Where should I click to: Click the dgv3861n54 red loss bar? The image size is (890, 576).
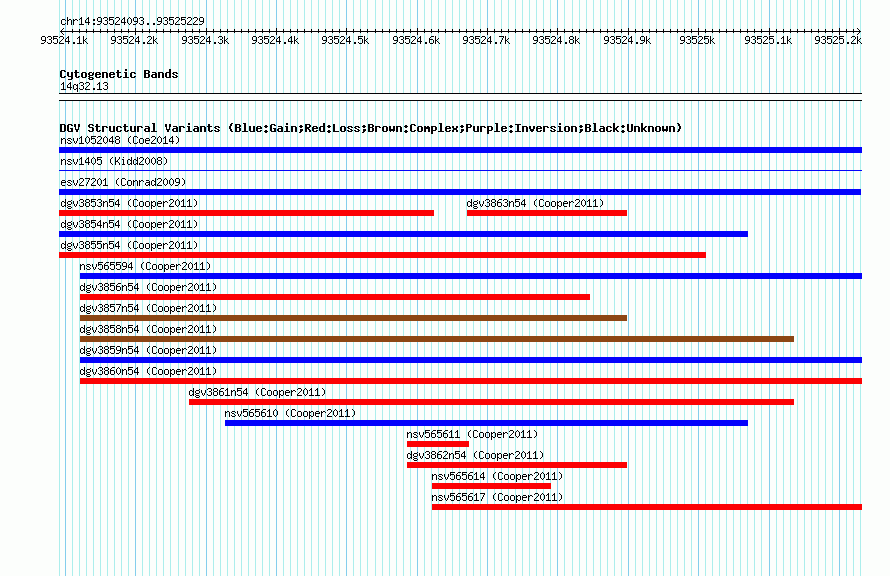(x=492, y=402)
